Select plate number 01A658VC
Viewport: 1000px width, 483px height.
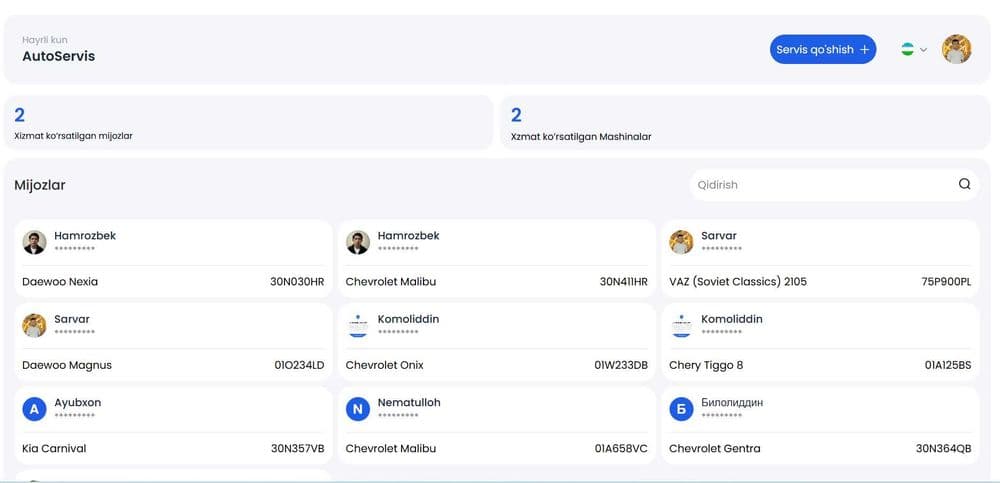point(621,449)
